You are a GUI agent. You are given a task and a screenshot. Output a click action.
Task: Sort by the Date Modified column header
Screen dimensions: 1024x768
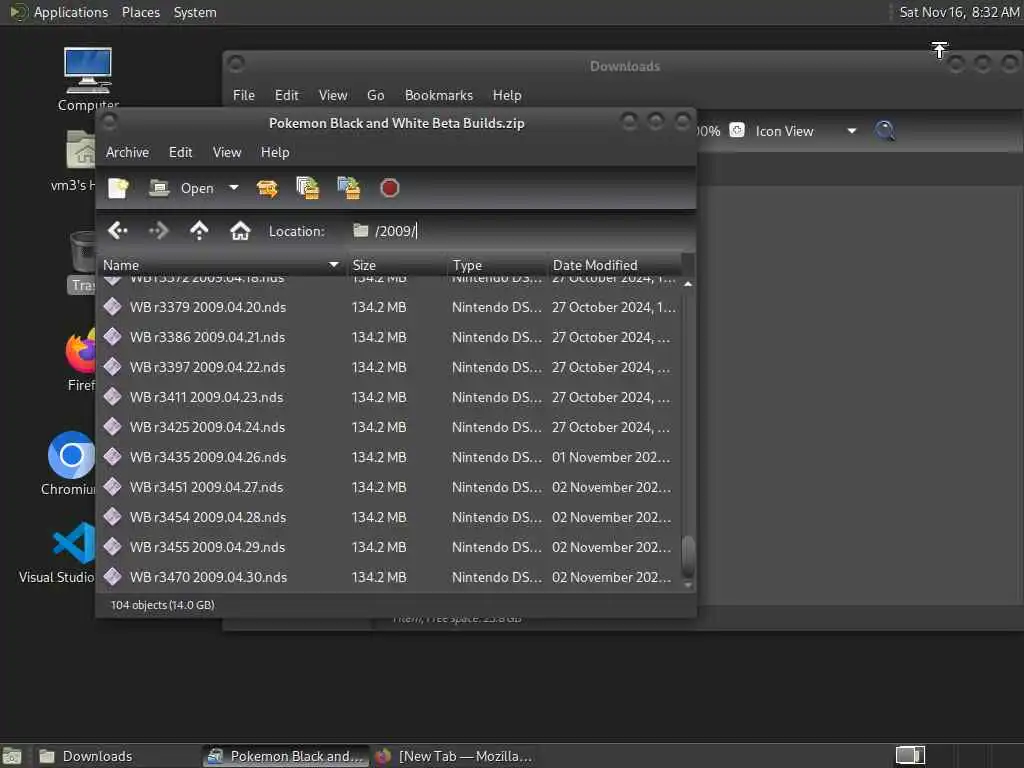[x=615, y=265]
